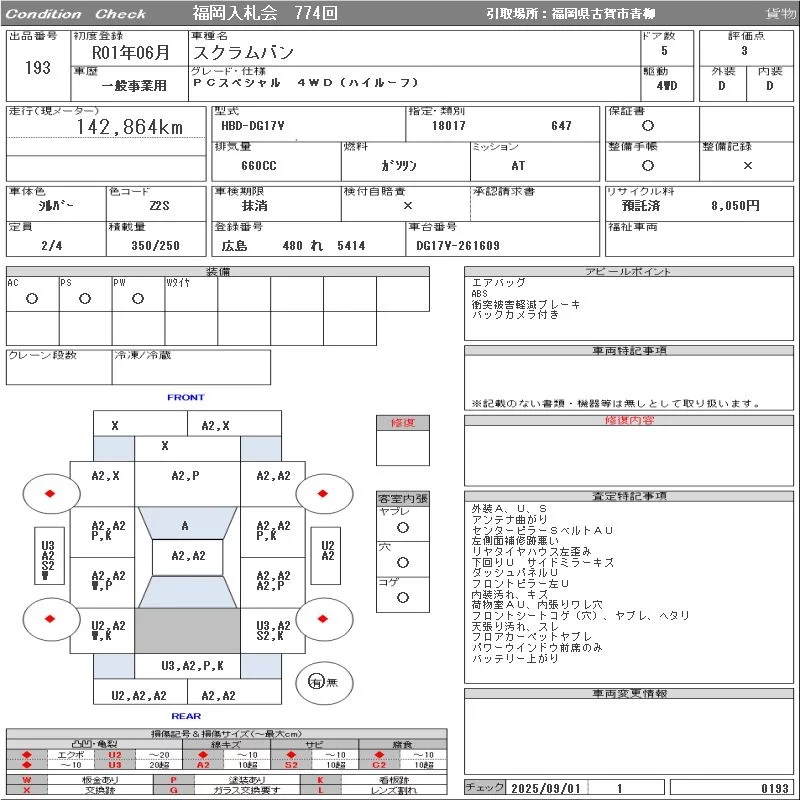
Task: Click the left side sill box U3 A2 S2 W
Action: pyautogui.click(x=49, y=556)
